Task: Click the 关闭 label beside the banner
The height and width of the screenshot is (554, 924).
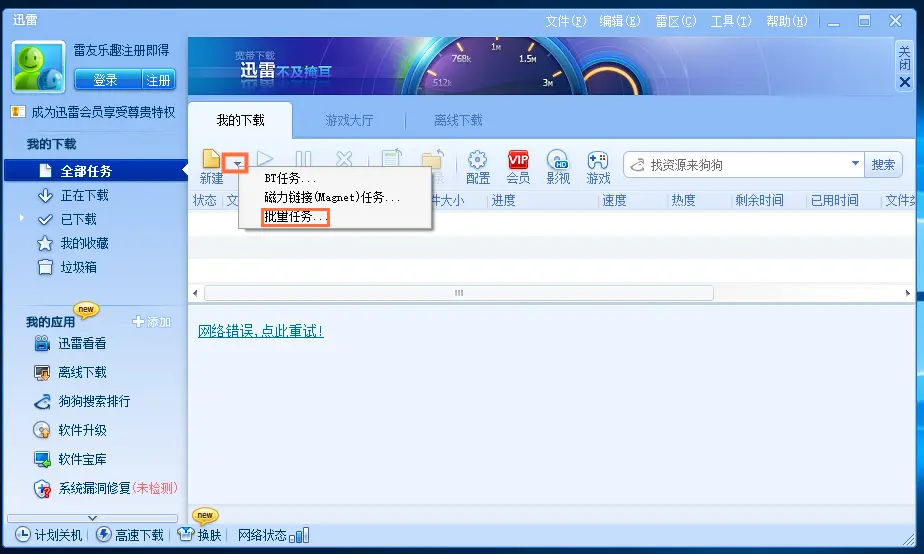Action: point(905,58)
